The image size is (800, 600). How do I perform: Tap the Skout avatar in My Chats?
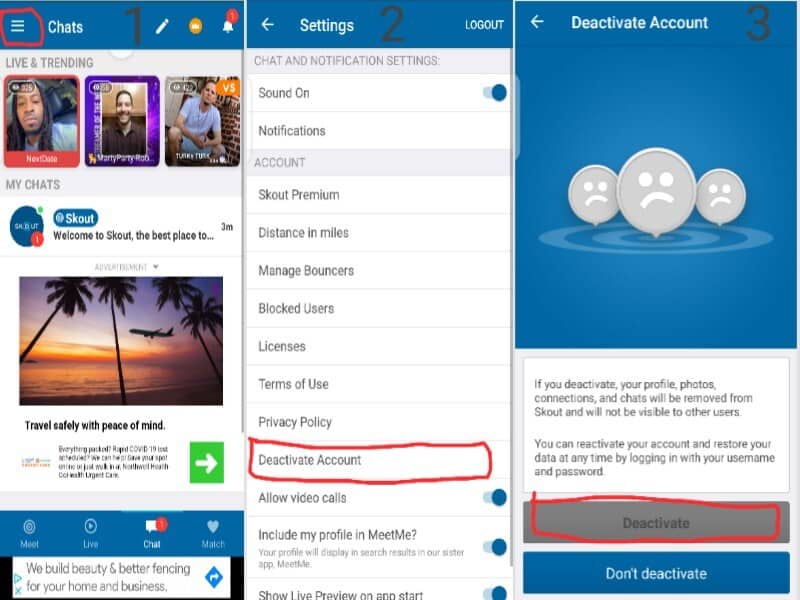click(26, 227)
